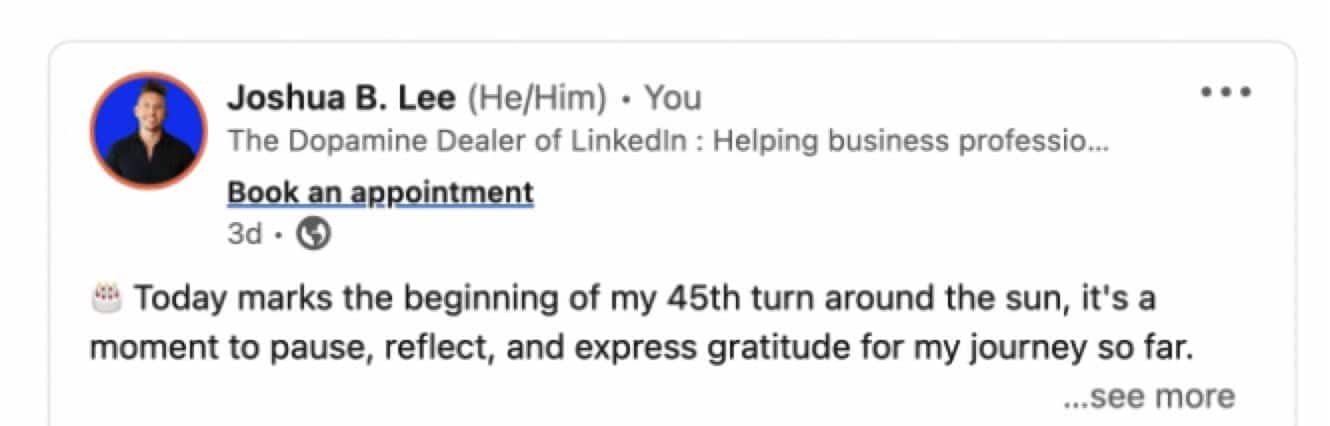Click the word "LinkedIn" in the headline

(629, 141)
